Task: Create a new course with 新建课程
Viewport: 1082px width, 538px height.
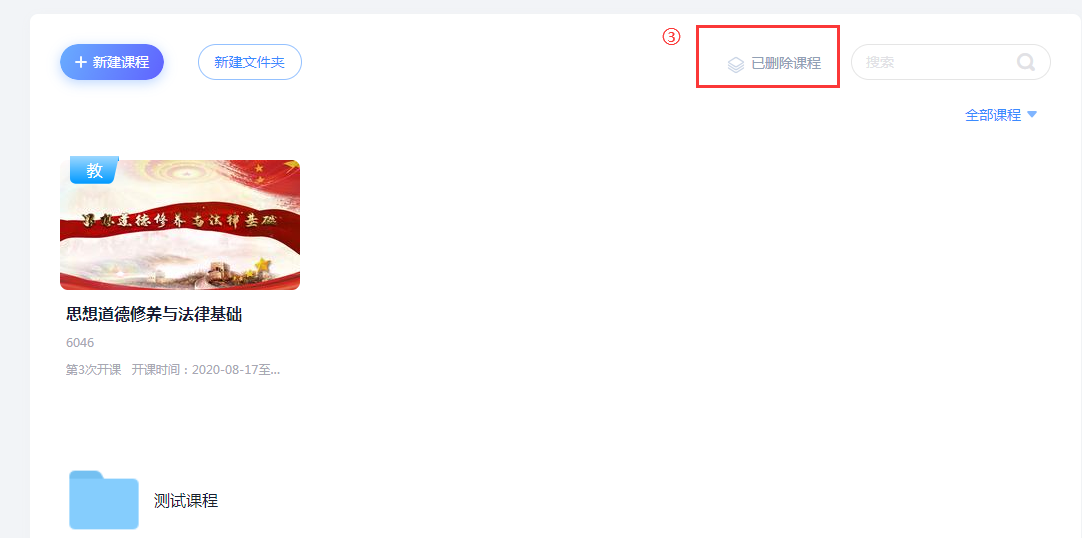Action: point(112,62)
